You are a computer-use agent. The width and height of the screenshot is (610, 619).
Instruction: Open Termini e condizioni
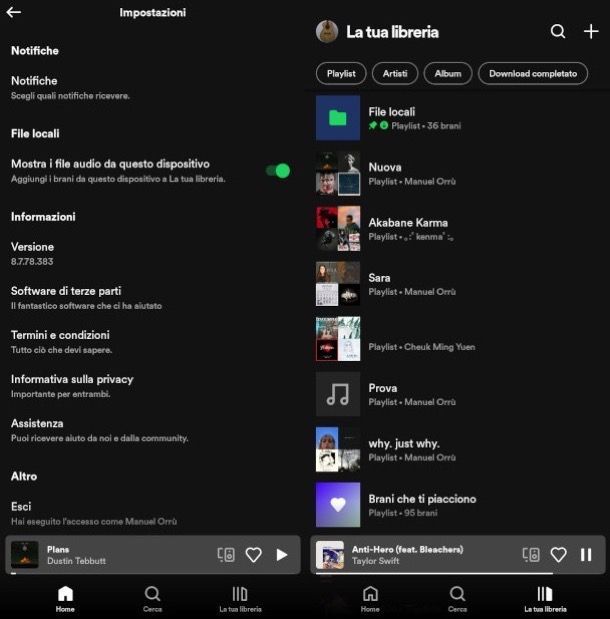[x=62, y=342]
